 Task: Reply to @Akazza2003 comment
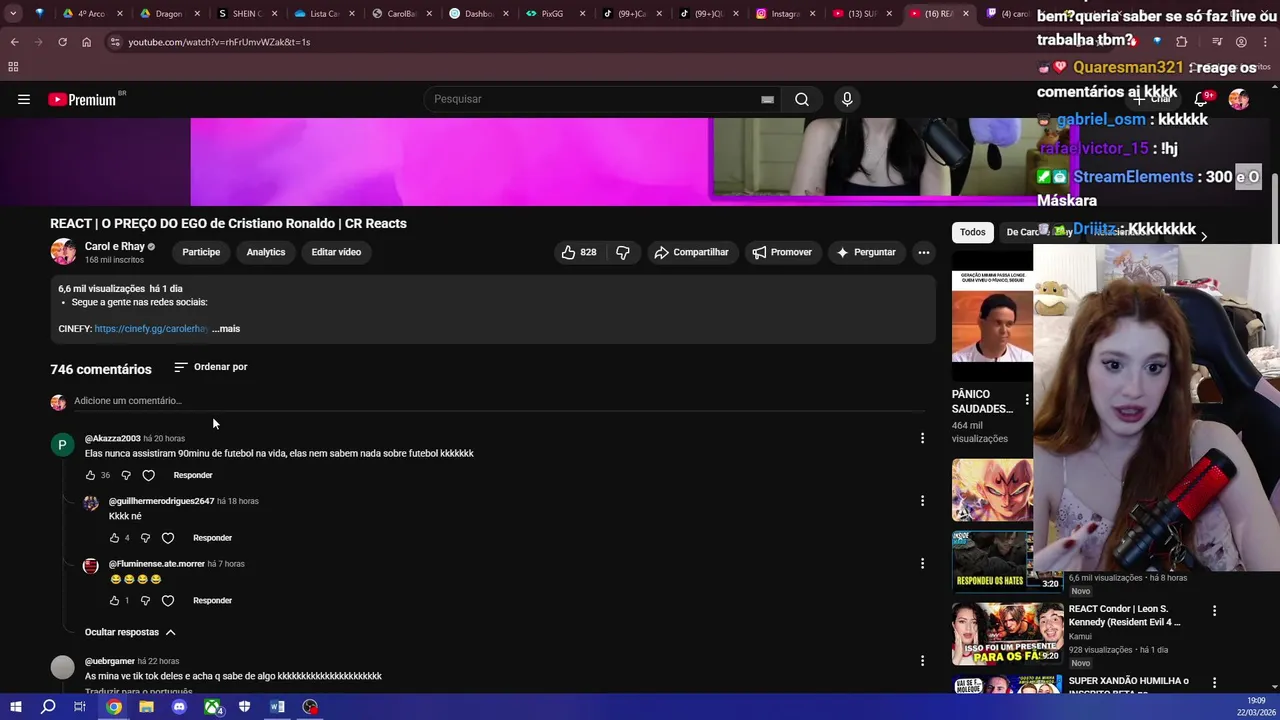[193, 475]
